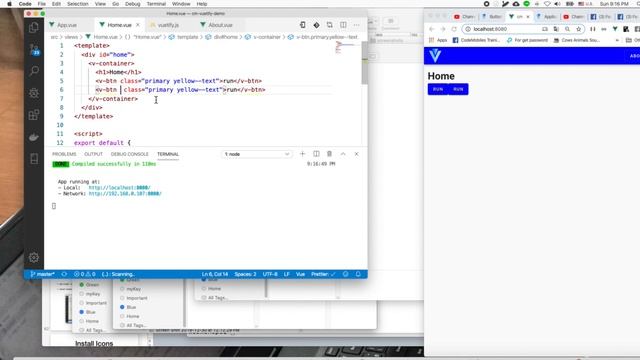Click the second RUN button on the web page
Image resolution: width=640 pixels, height=360 pixels.
click(458, 89)
